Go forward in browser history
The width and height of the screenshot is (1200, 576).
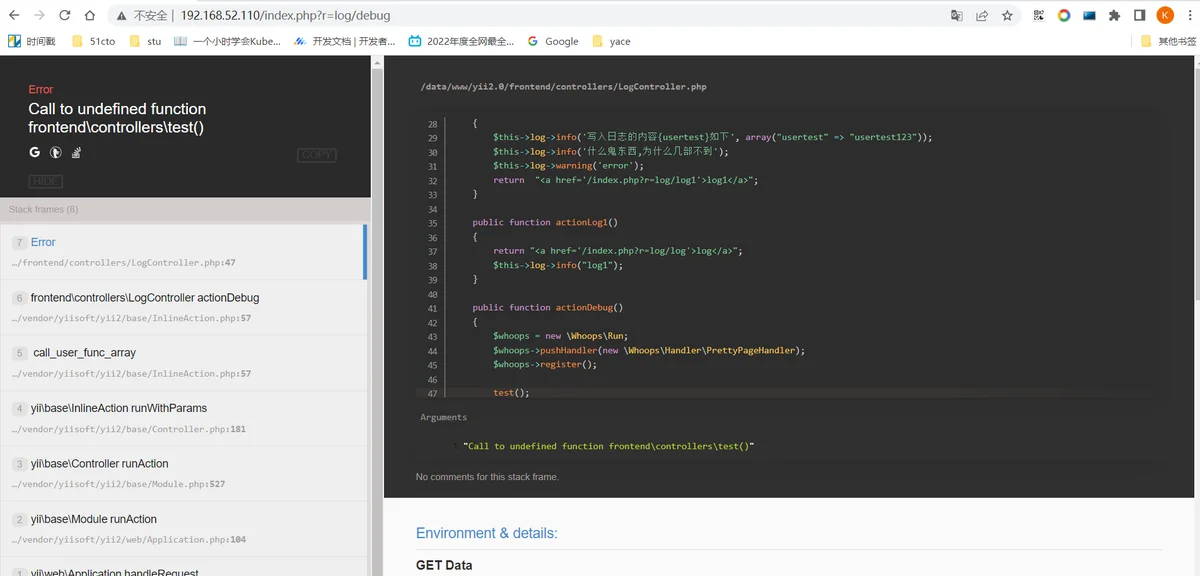[40, 15]
